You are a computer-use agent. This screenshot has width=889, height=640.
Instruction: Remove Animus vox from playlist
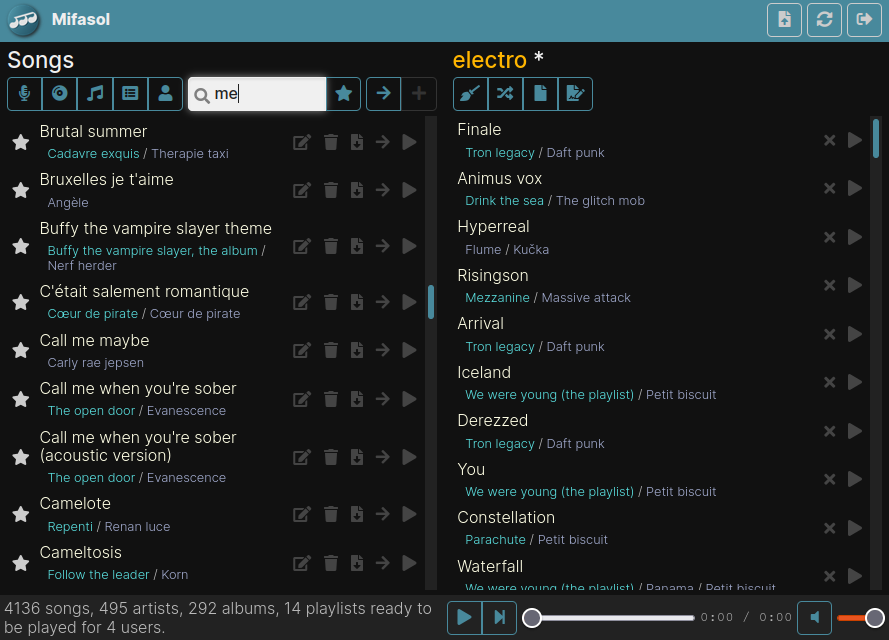pyautogui.click(x=829, y=188)
